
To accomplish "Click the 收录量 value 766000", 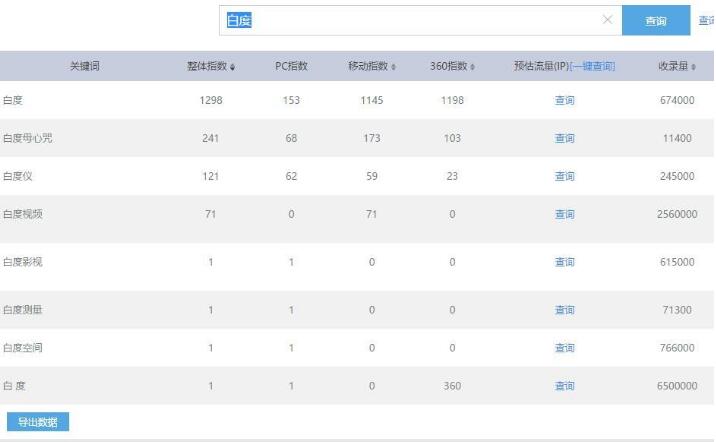I will pos(677,347).
